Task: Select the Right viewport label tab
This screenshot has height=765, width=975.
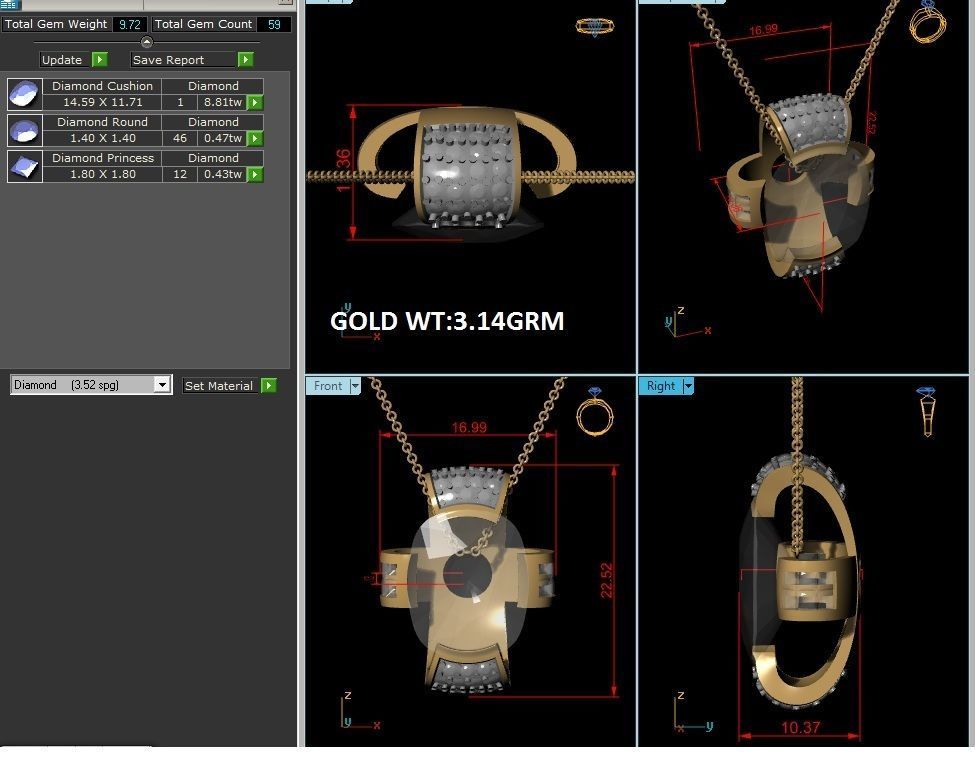Action: pyautogui.click(x=660, y=386)
